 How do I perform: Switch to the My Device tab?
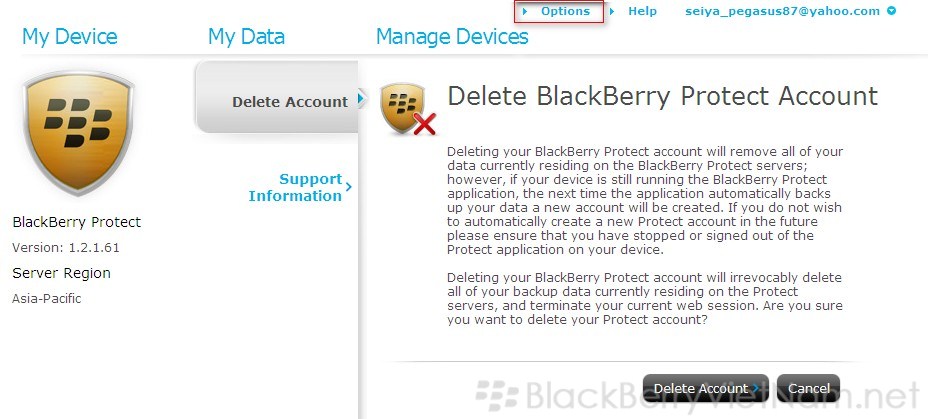point(70,37)
